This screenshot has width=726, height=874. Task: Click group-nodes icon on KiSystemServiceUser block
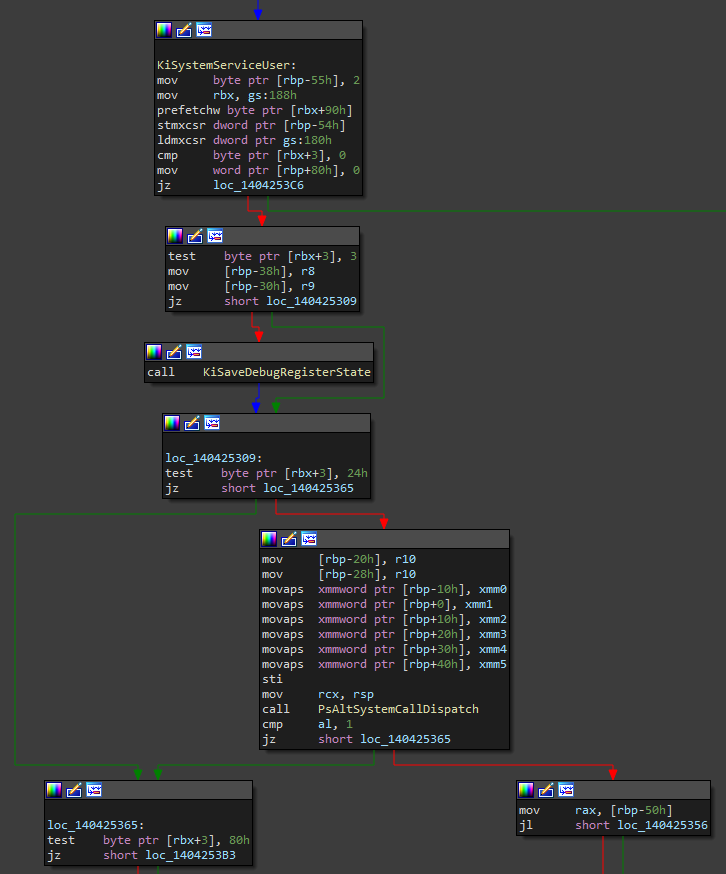[204, 30]
